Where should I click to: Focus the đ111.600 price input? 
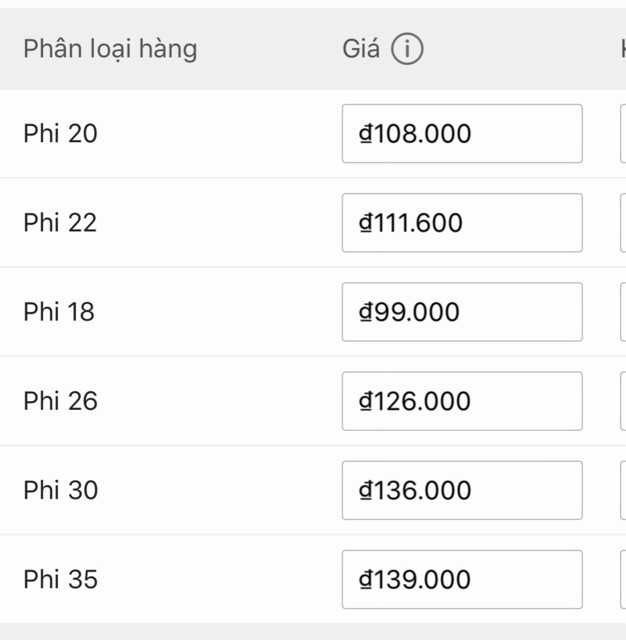[x=462, y=222]
